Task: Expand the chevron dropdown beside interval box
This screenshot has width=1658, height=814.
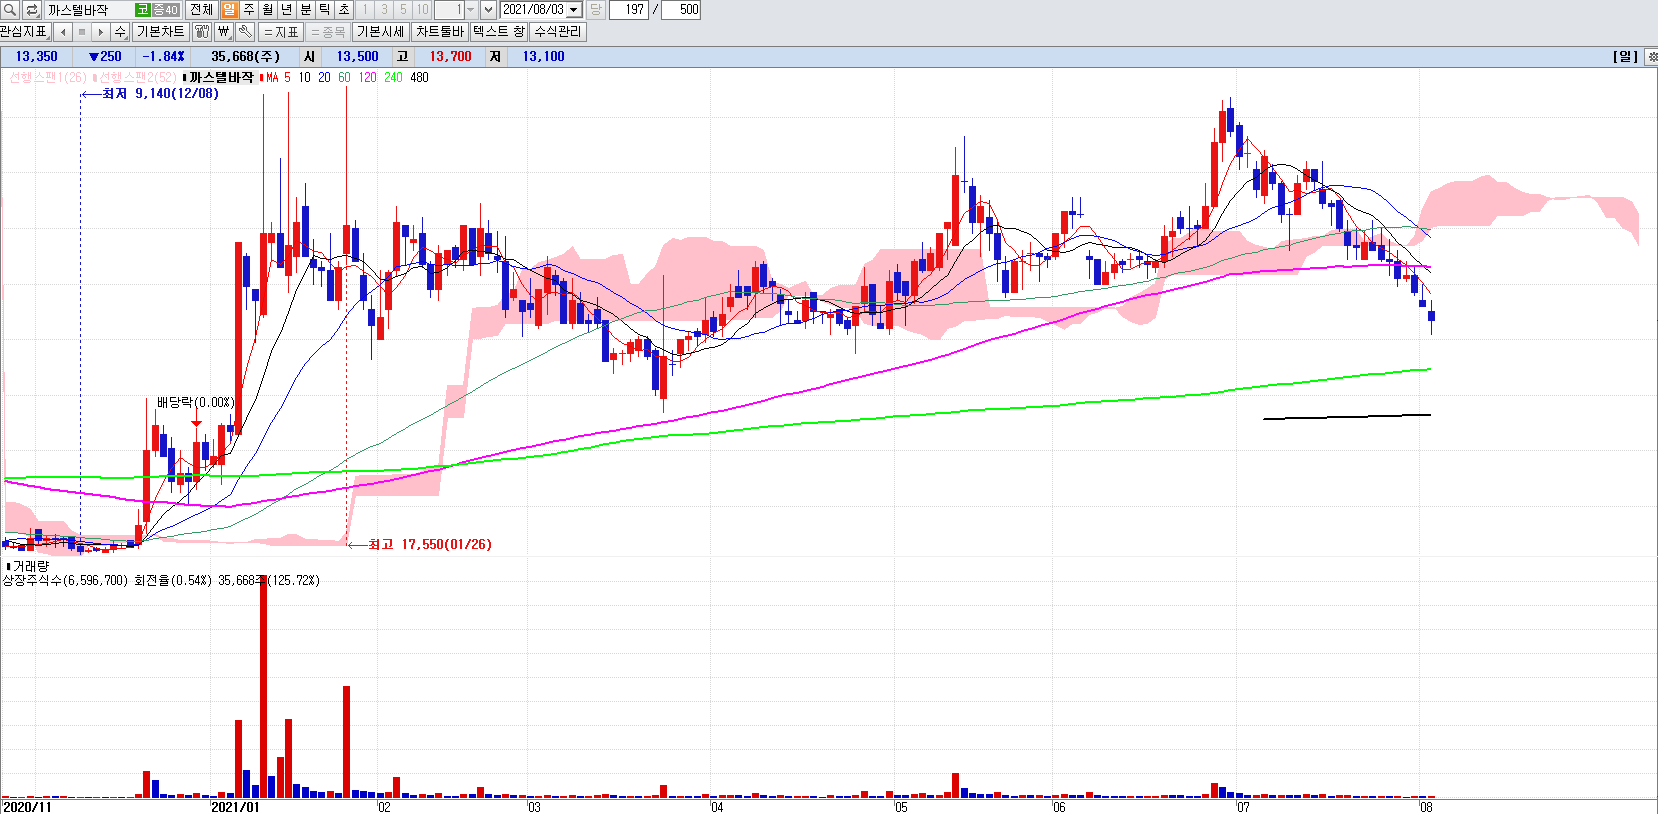Action: tap(488, 10)
